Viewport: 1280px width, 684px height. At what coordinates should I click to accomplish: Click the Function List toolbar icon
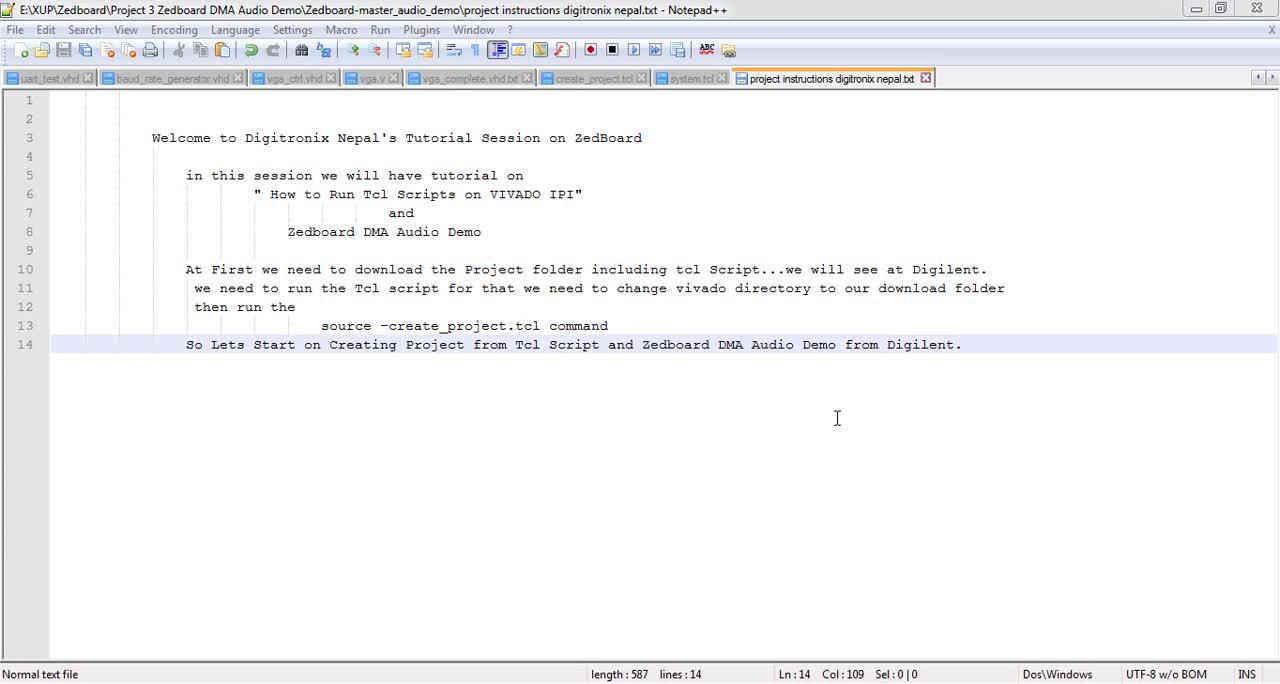562,50
